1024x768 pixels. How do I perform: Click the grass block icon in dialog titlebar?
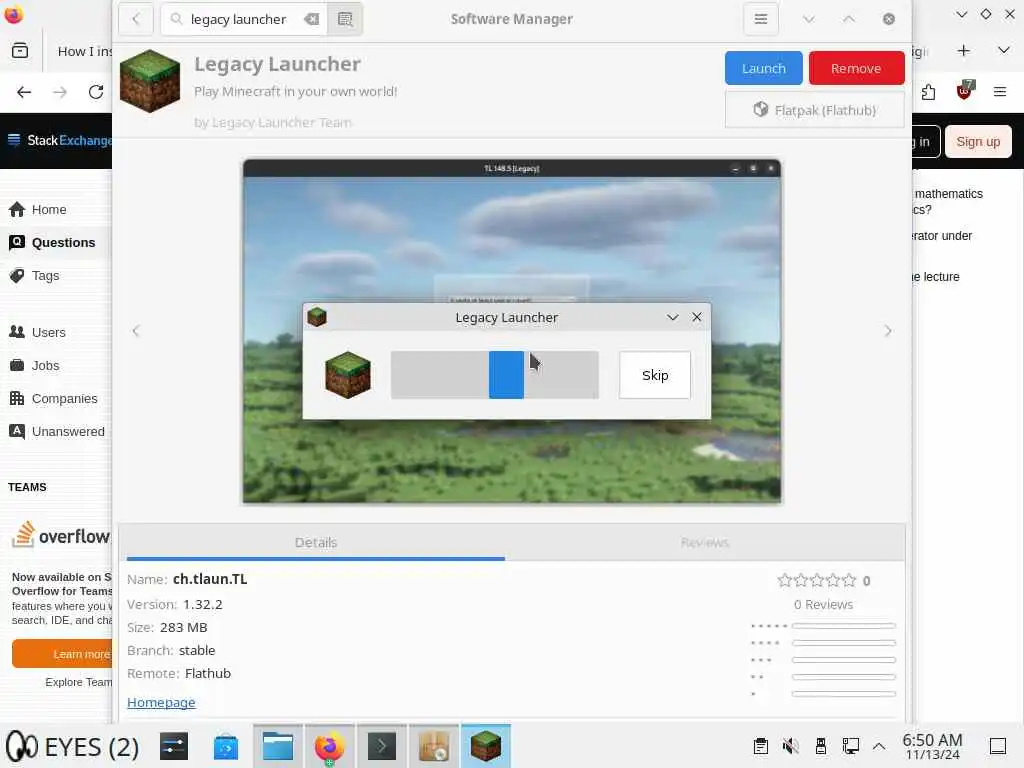[317, 317]
